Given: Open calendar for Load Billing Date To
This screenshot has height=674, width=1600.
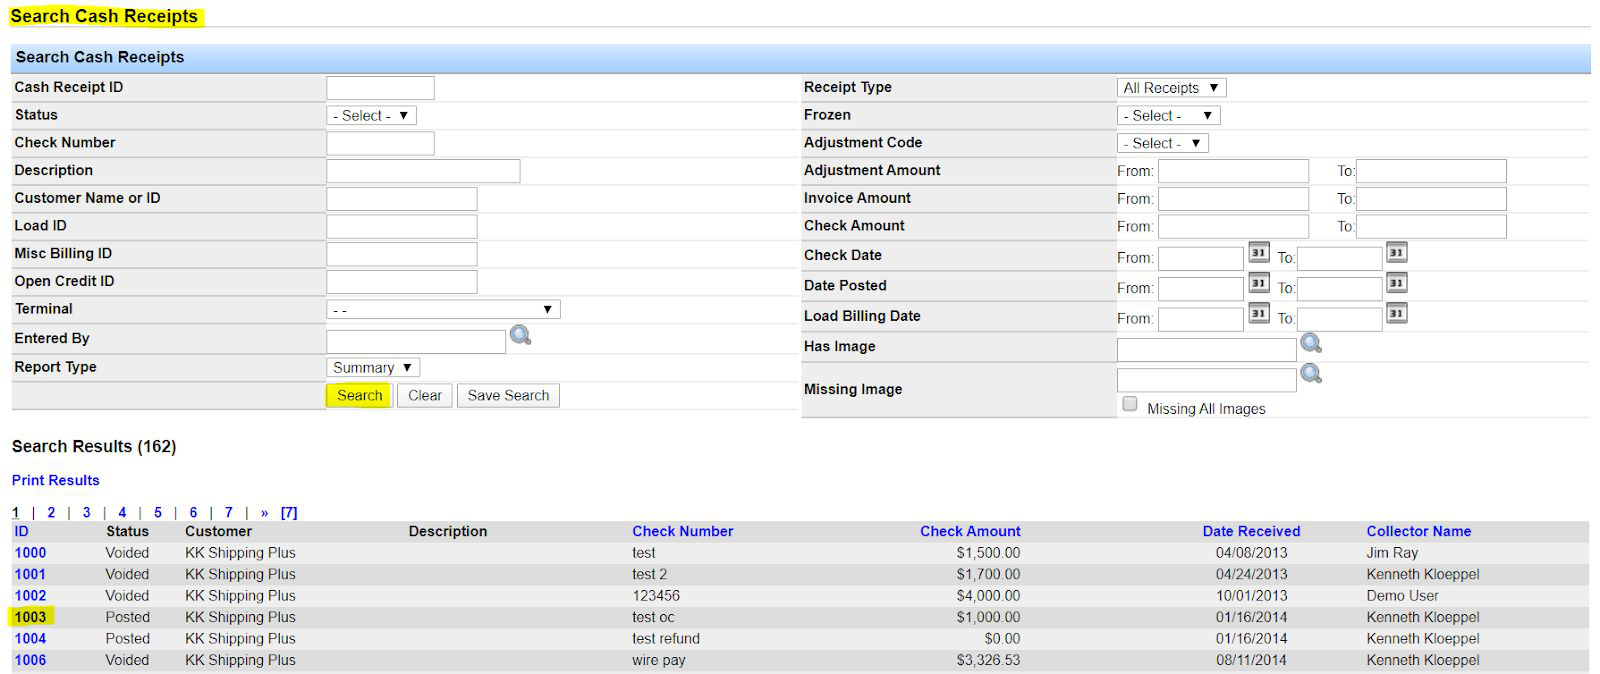Looking at the screenshot, I should tap(1397, 313).
